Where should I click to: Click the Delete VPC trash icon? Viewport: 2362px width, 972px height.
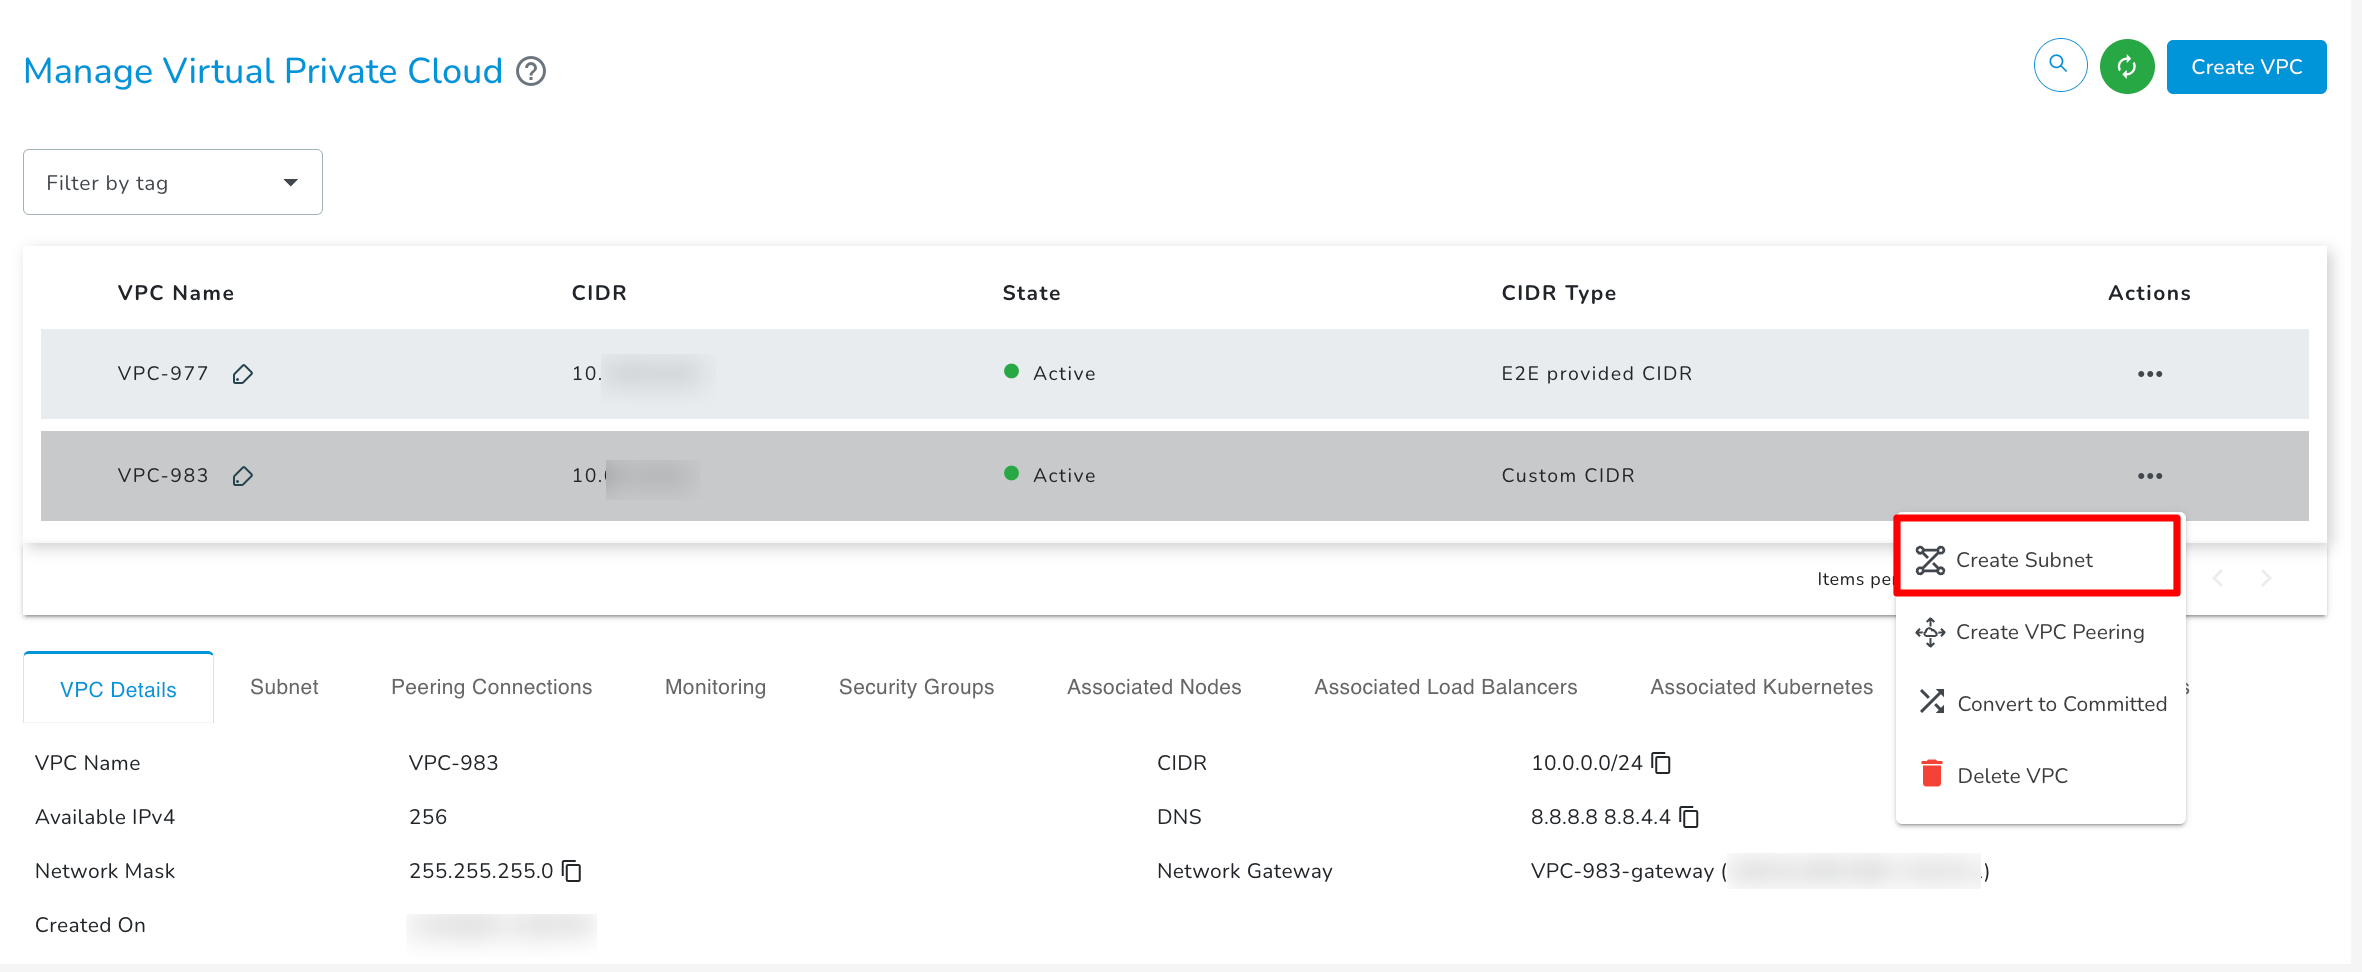1930,772
